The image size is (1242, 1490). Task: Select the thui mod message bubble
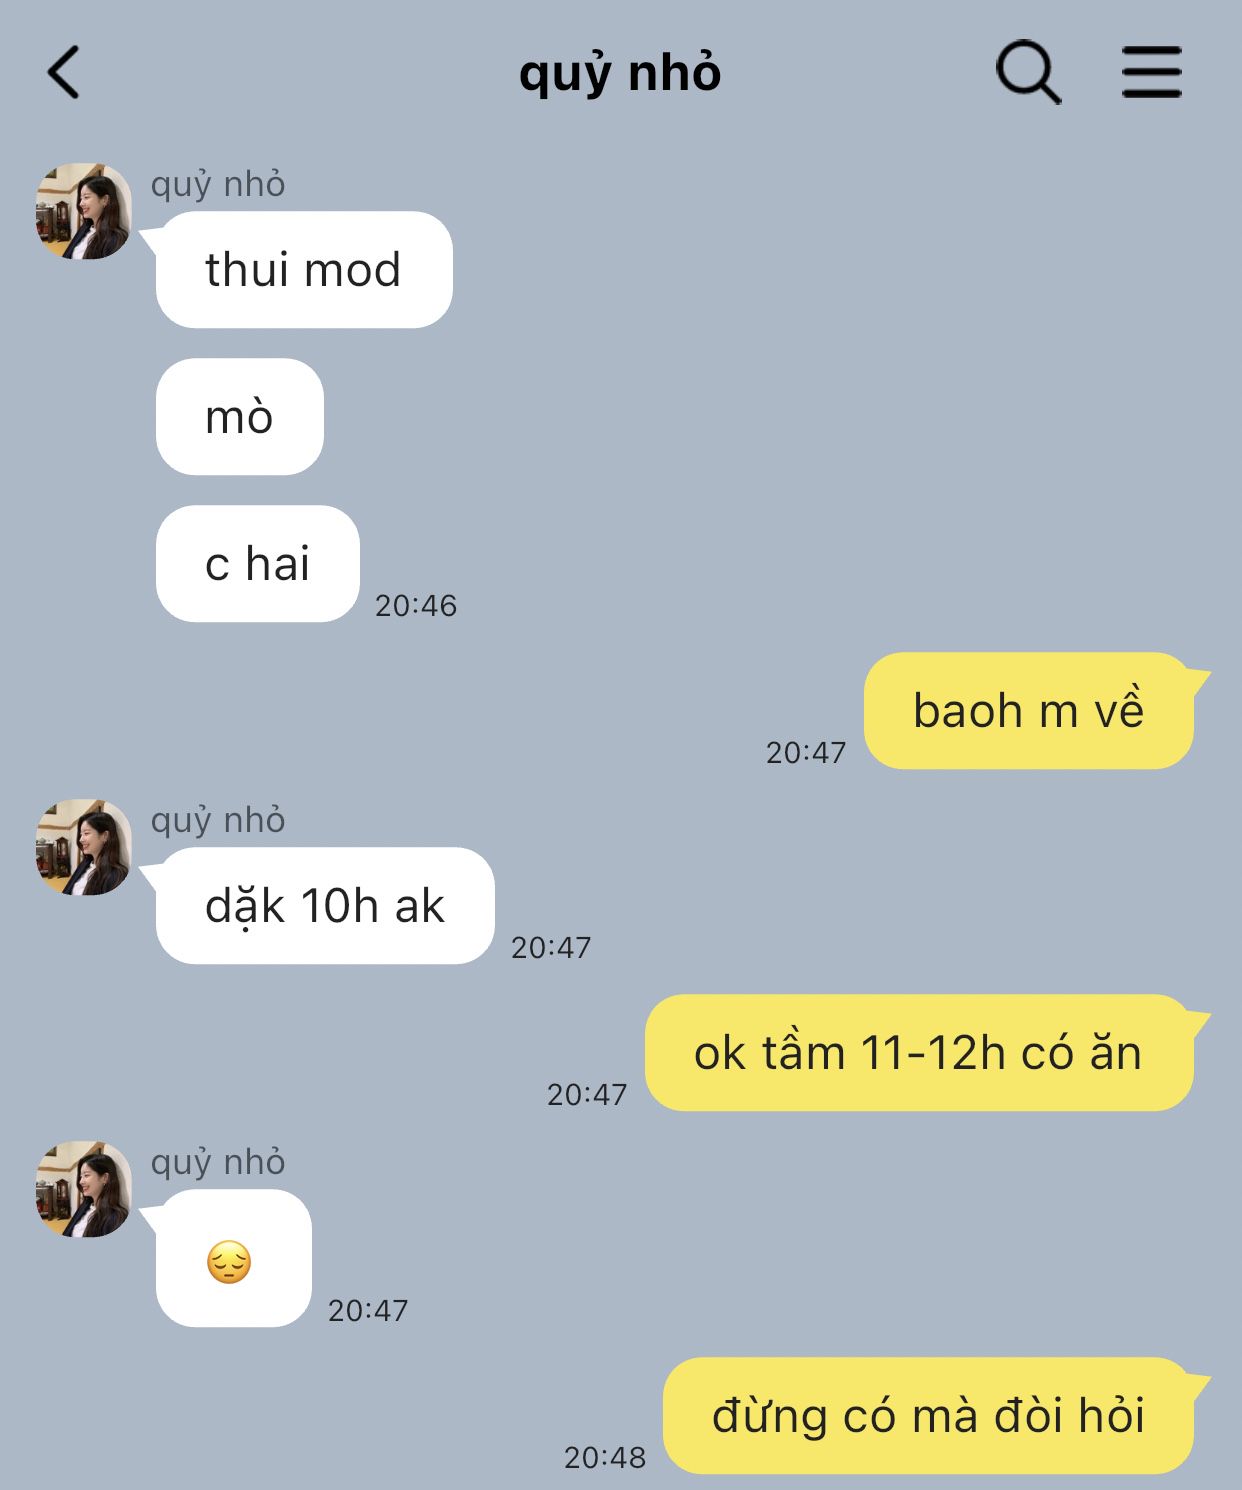tap(304, 270)
